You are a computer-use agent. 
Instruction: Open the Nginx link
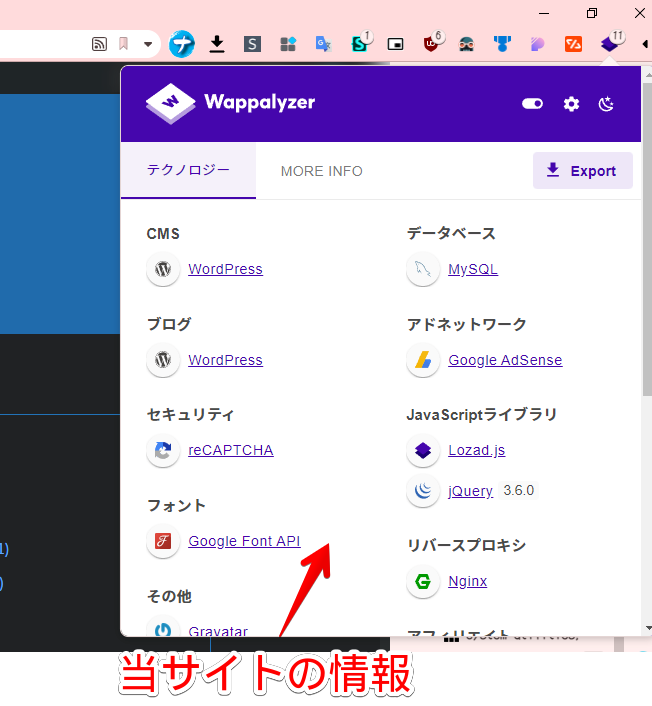point(467,581)
